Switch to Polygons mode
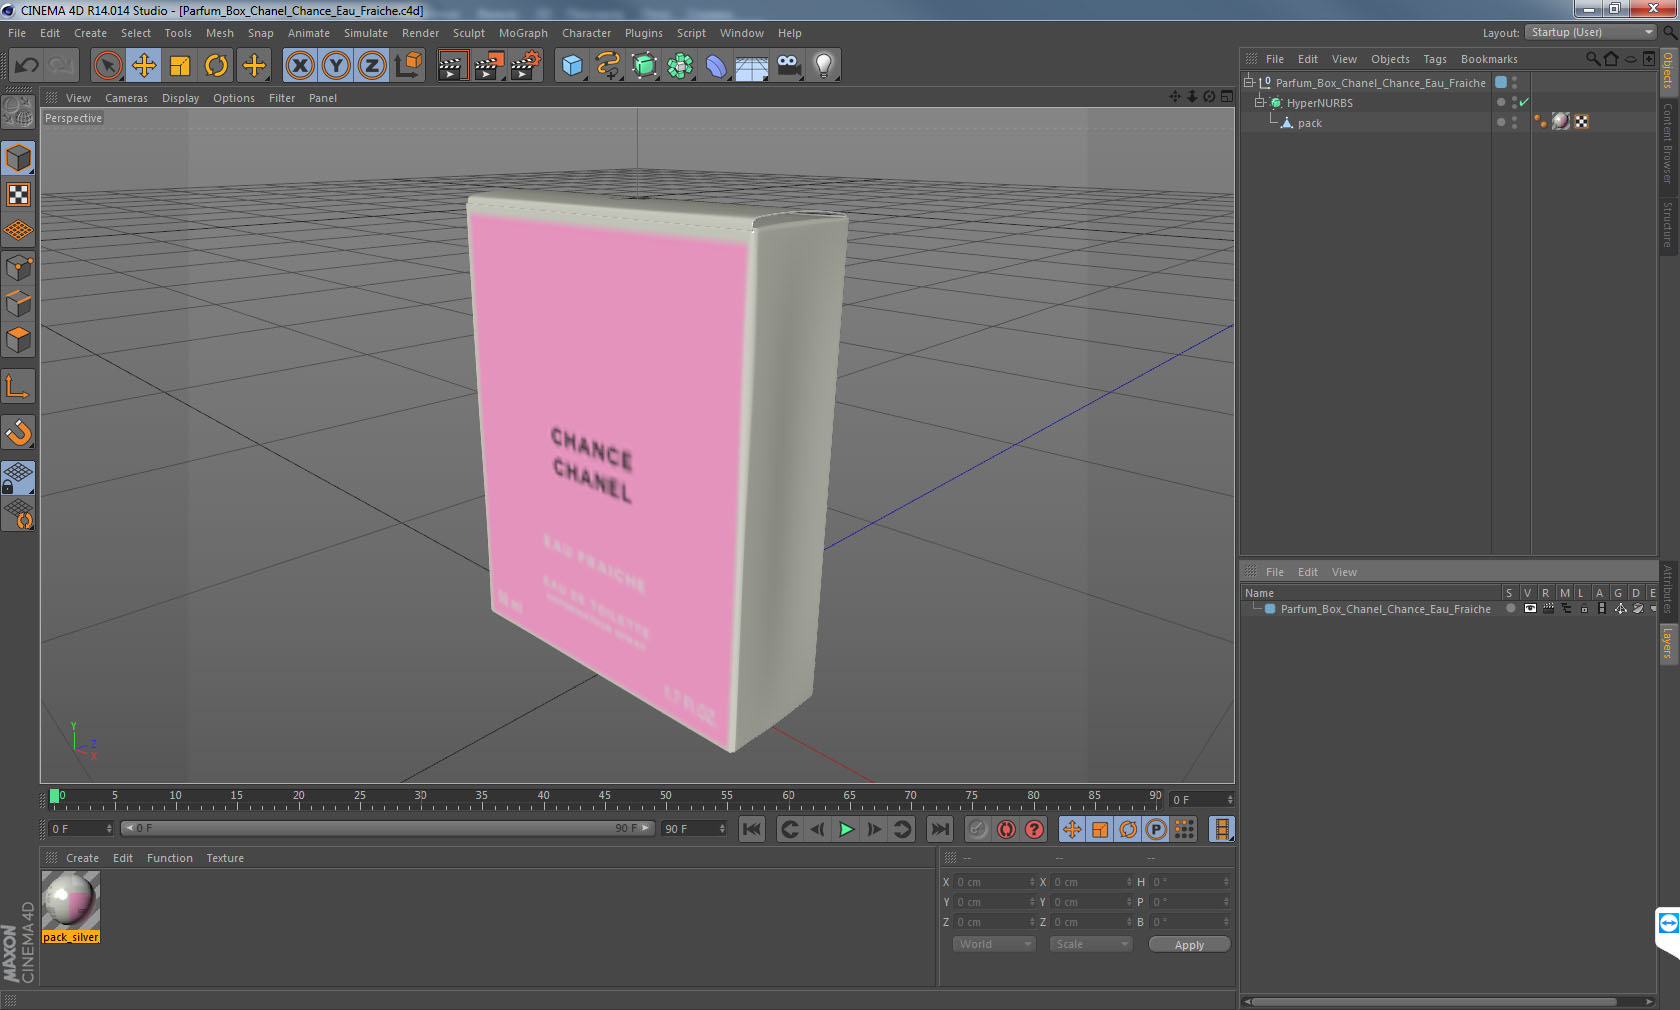Screen dimensions: 1680x1010 [x=18, y=340]
